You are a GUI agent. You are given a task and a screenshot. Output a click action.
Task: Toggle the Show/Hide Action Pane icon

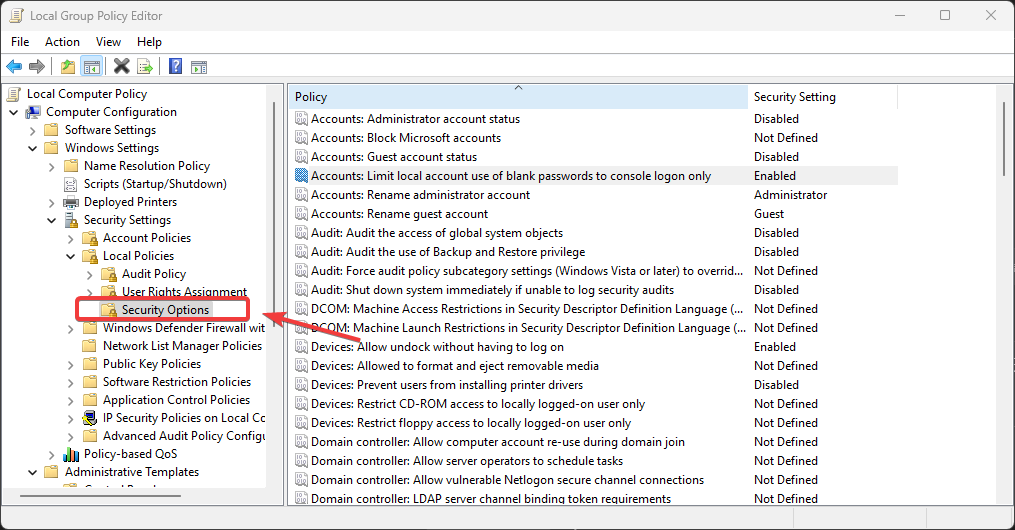coord(199,67)
